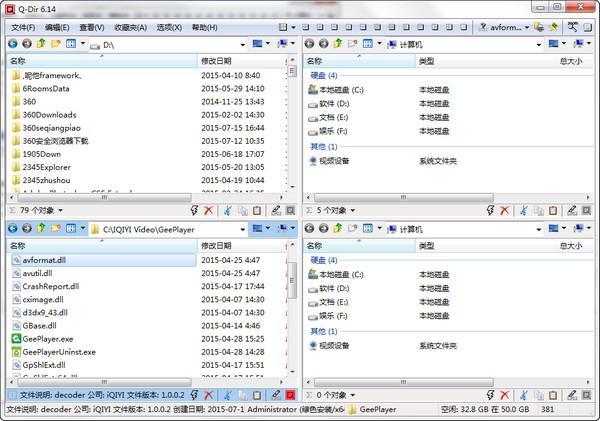The height and width of the screenshot is (421, 600).
Task: Select the 6RoomsData folder
Action: 46,88
